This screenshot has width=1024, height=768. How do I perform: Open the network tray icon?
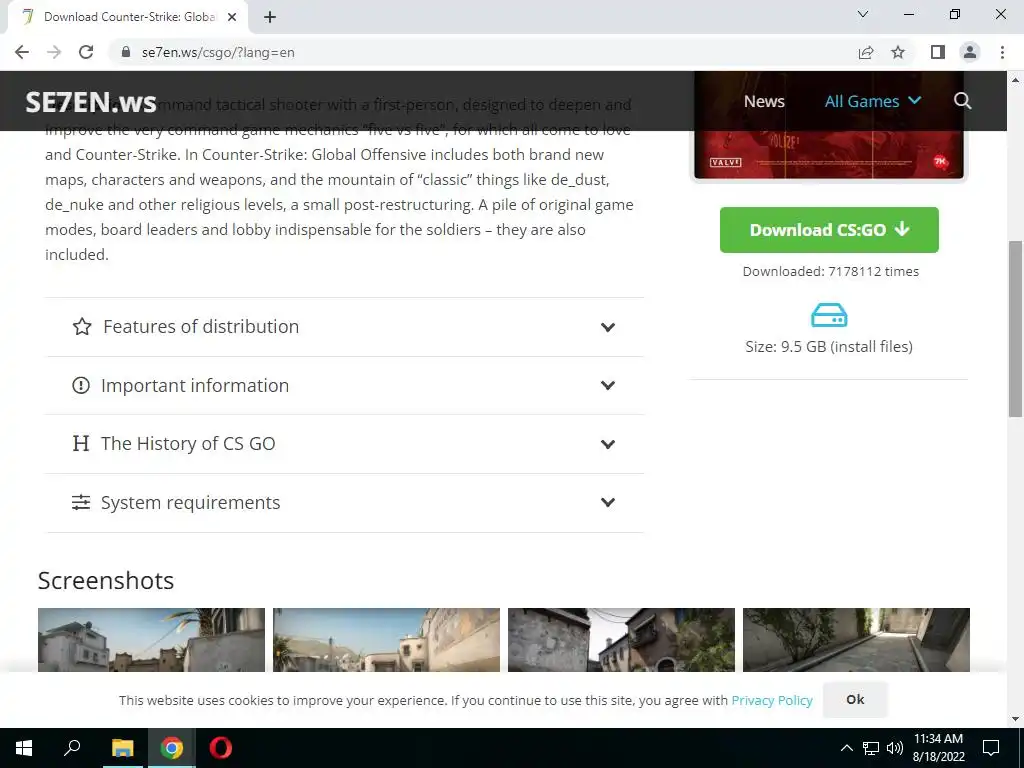click(871, 748)
